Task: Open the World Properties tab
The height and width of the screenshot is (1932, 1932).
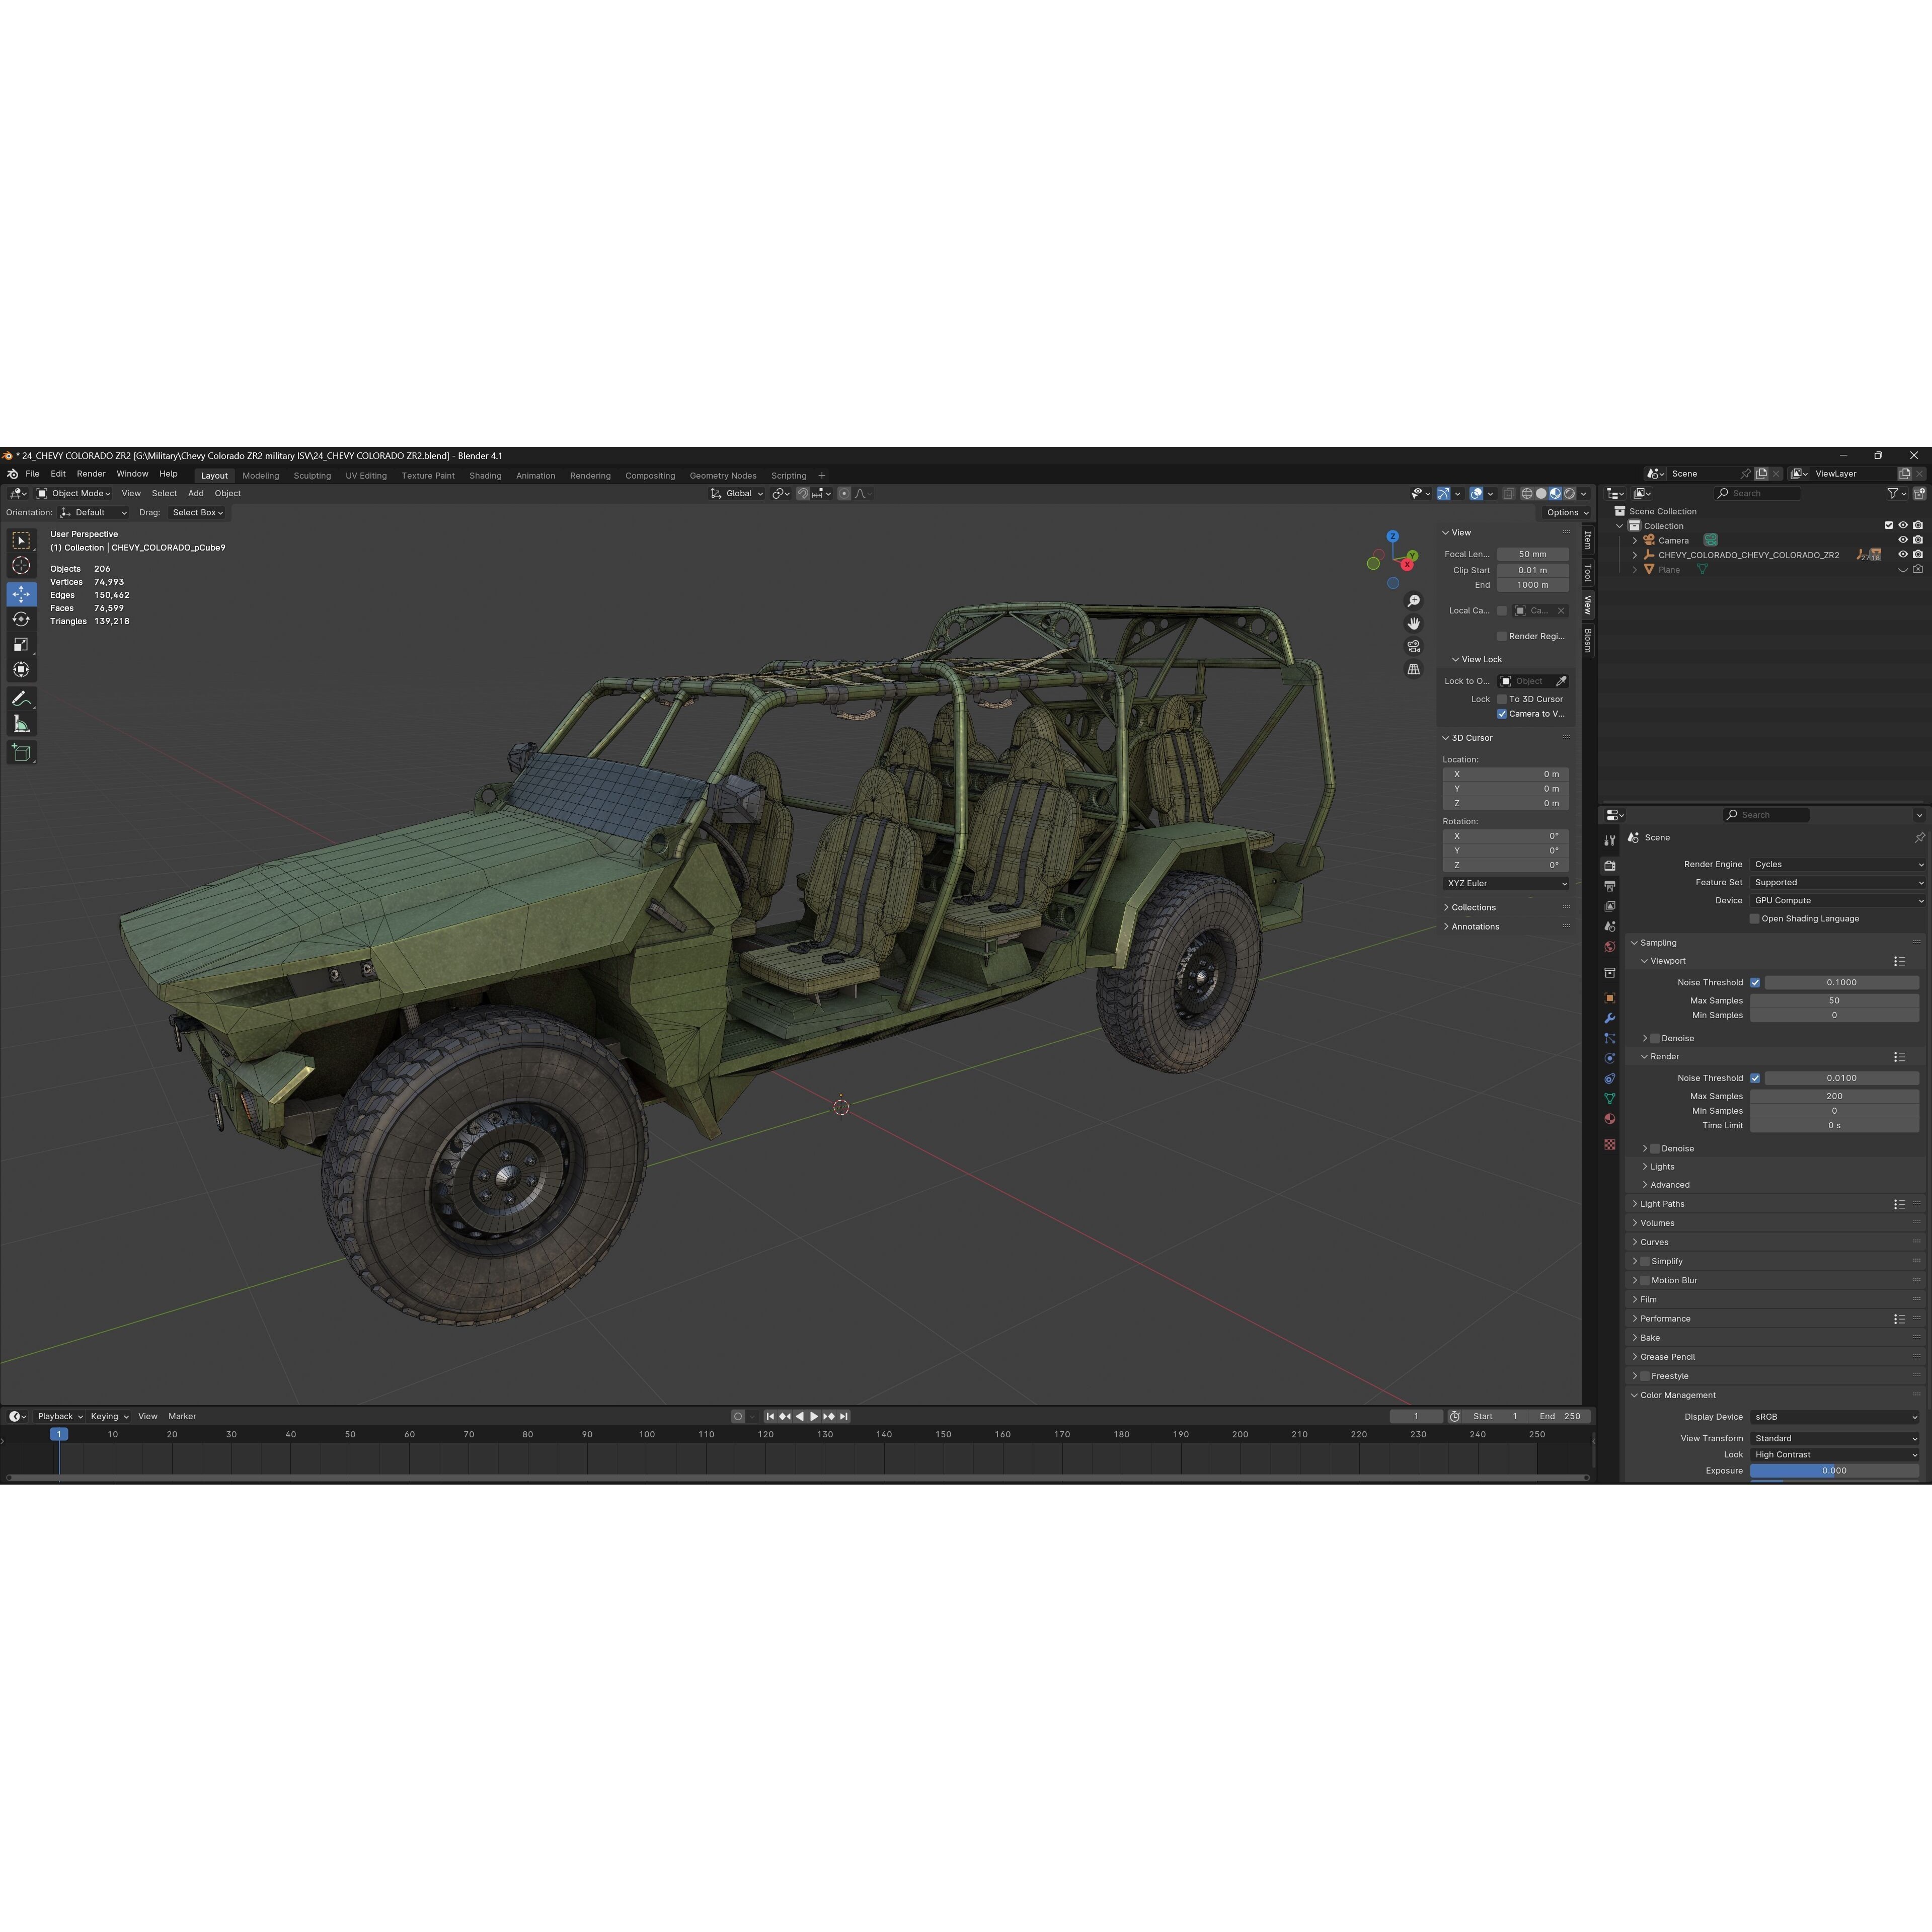Action: pyautogui.click(x=1609, y=946)
